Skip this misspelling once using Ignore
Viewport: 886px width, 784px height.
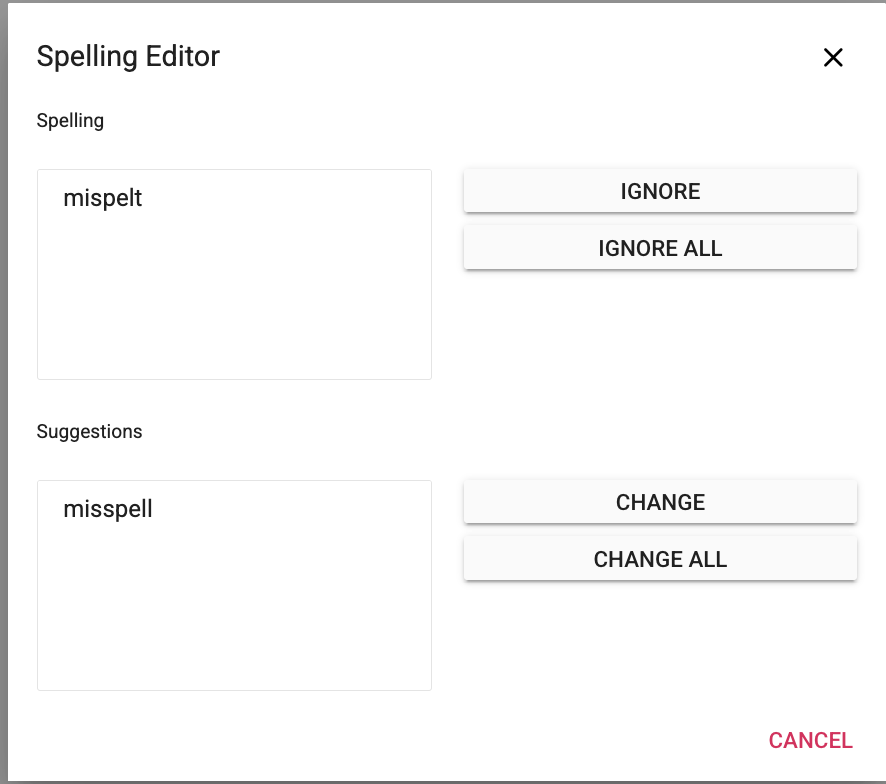pyautogui.click(x=660, y=191)
